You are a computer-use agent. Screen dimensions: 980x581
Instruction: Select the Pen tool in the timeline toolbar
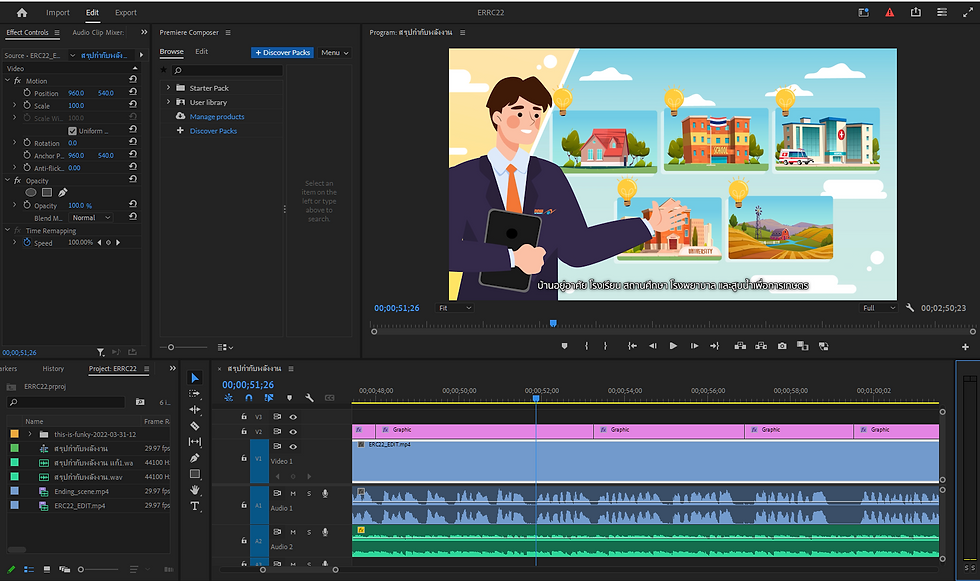tap(195, 458)
